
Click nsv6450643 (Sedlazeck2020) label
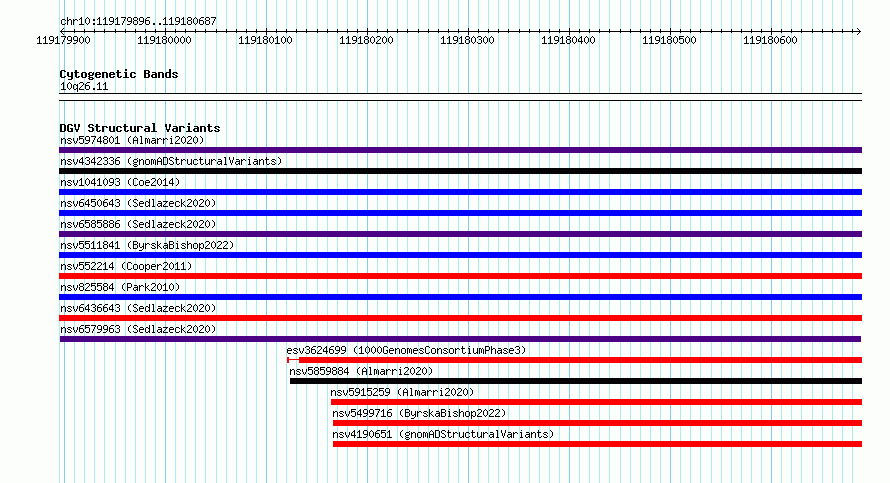[138, 203]
